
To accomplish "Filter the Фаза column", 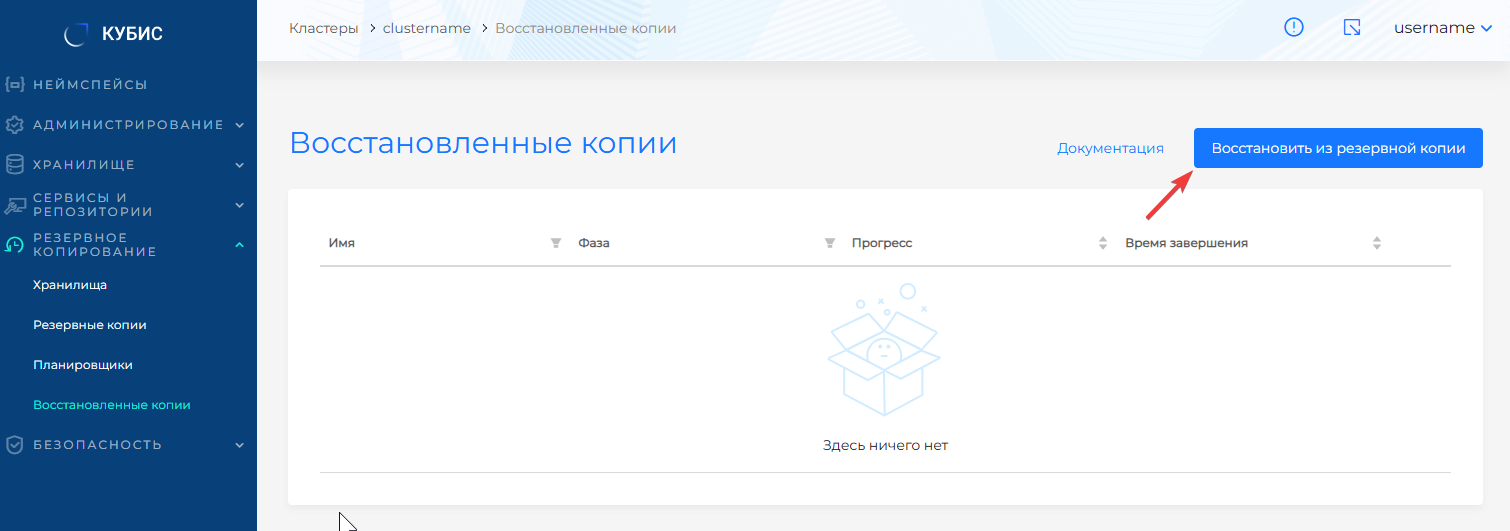I will pos(829,243).
